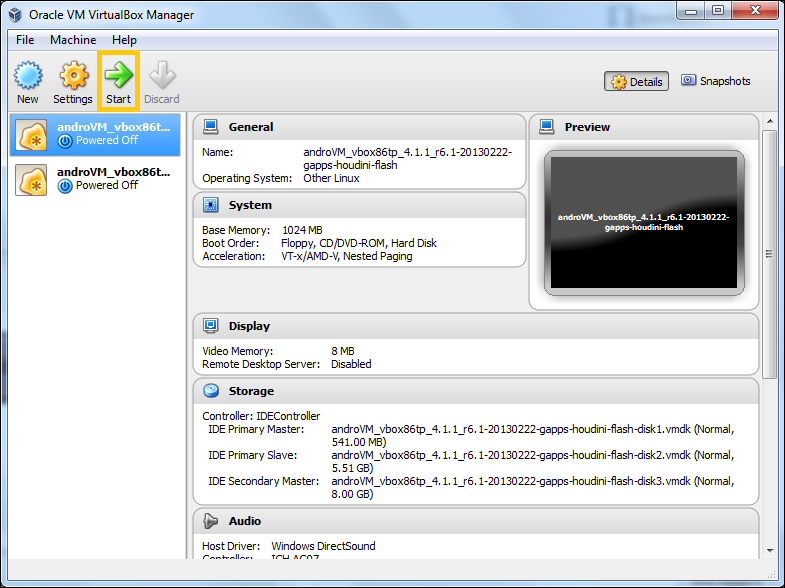
Task: Click the details pane scroll up arrow
Action: tap(770, 121)
